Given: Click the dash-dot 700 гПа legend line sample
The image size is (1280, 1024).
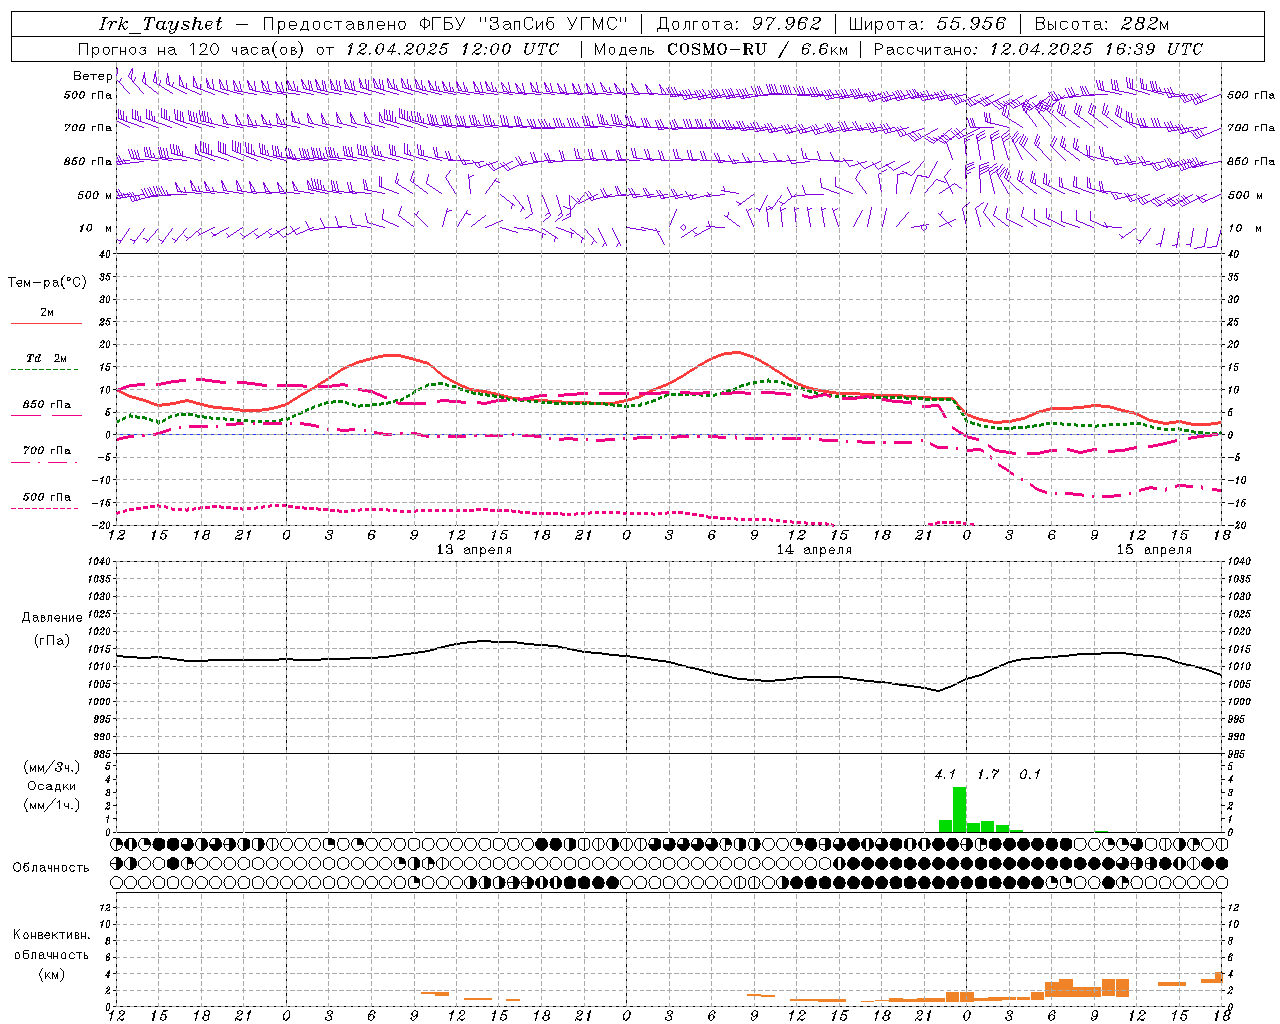Looking at the screenshot, I should (x=44, y=462).
